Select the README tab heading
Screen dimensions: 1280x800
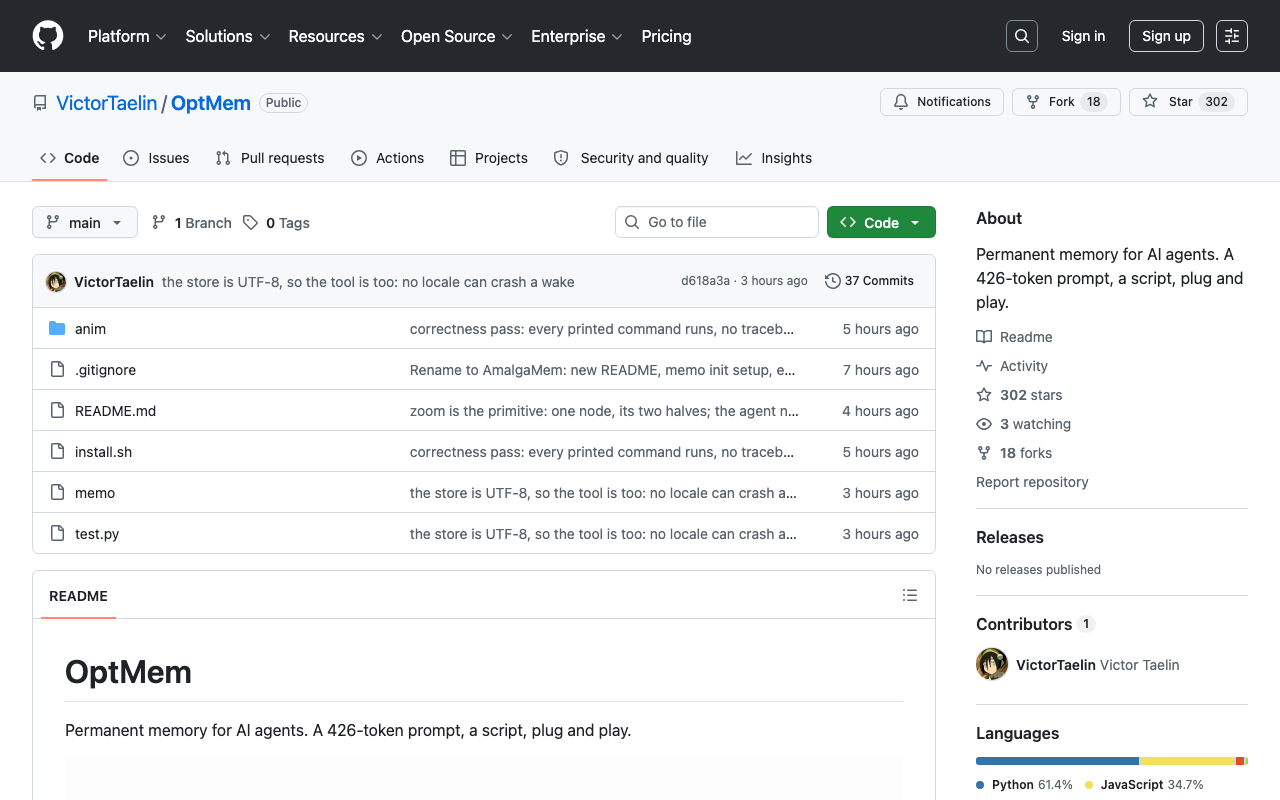pyautogui.click(x=78, y=596)
